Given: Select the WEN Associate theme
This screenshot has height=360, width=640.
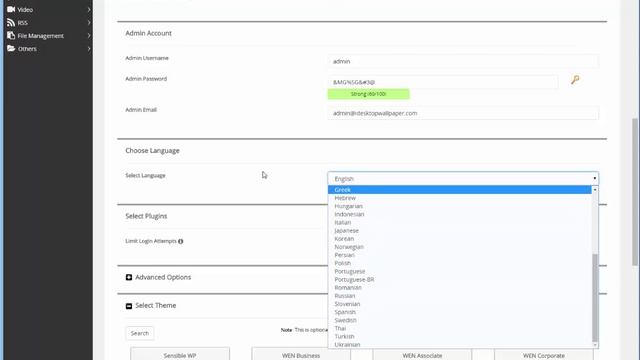Looking at the screenshot, I should [x=422, y=354].
